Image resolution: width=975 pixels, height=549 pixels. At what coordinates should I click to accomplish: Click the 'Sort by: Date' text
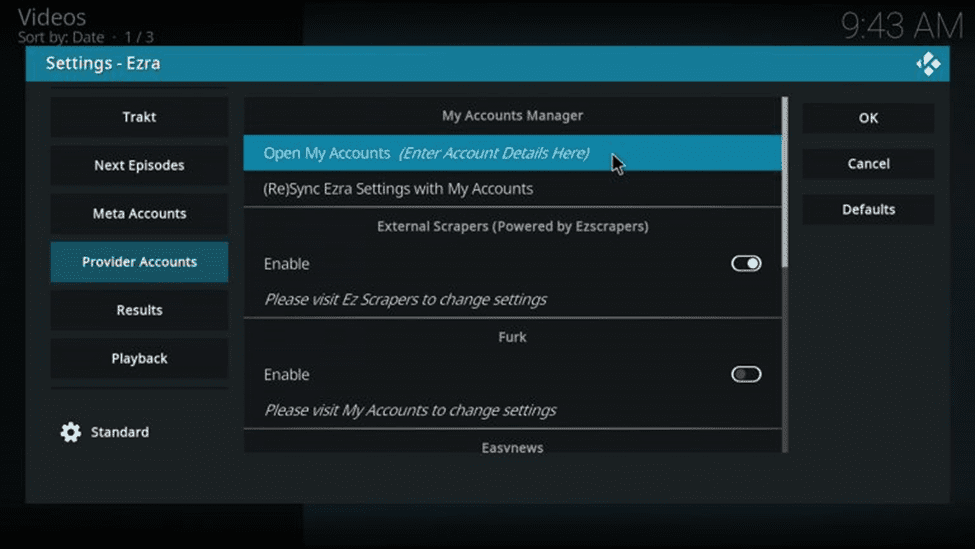(x=61, y=37)
